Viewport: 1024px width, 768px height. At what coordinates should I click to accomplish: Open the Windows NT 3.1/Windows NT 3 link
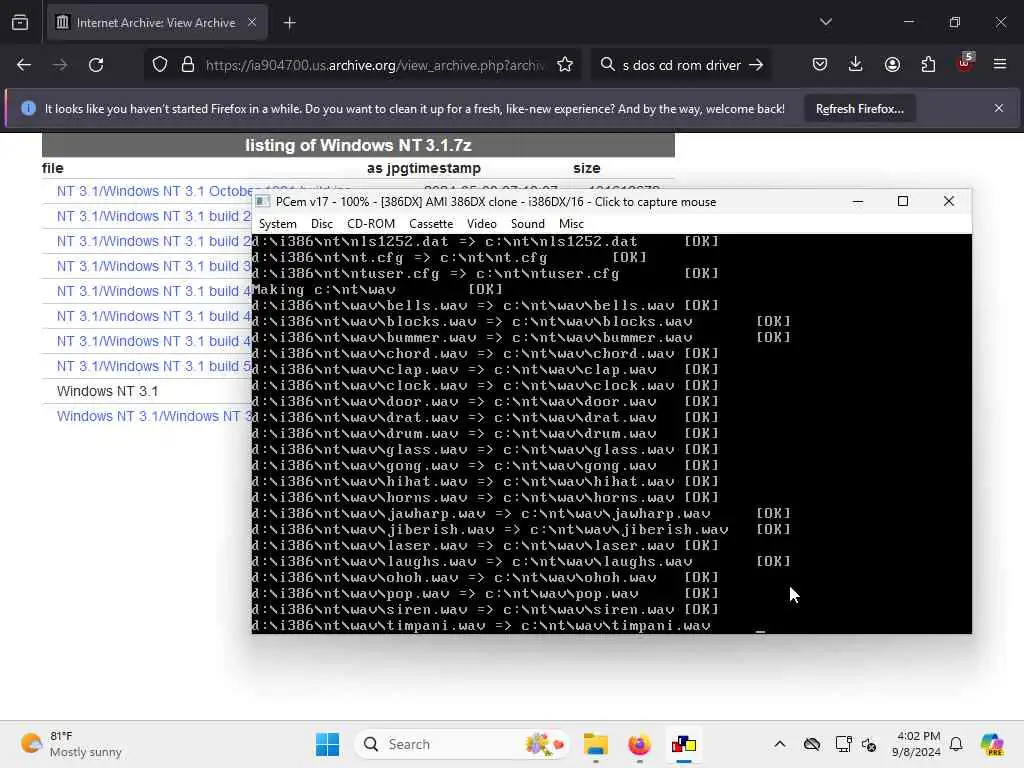tap(153, 417)
